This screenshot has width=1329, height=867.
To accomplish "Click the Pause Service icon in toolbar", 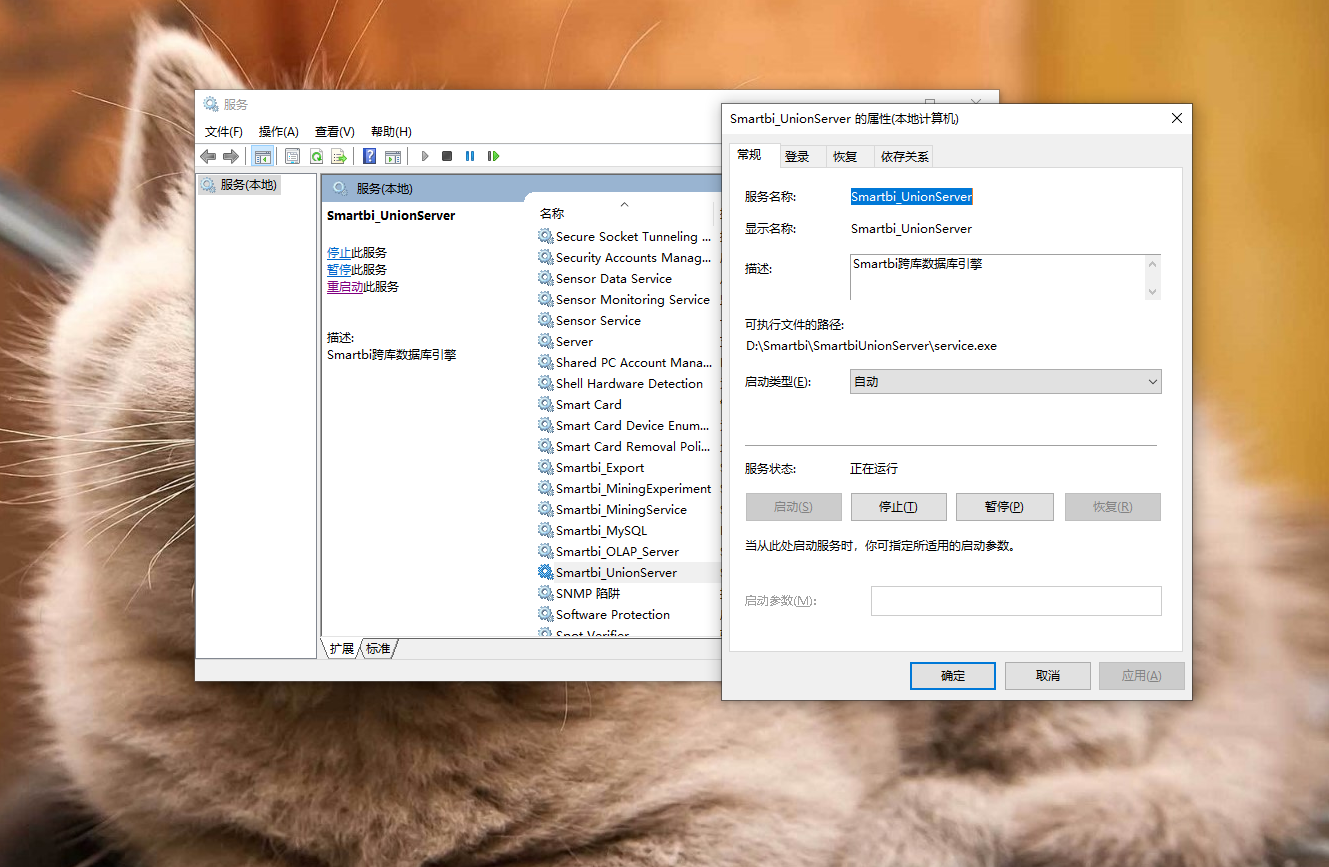I will [x=470, y=156].
